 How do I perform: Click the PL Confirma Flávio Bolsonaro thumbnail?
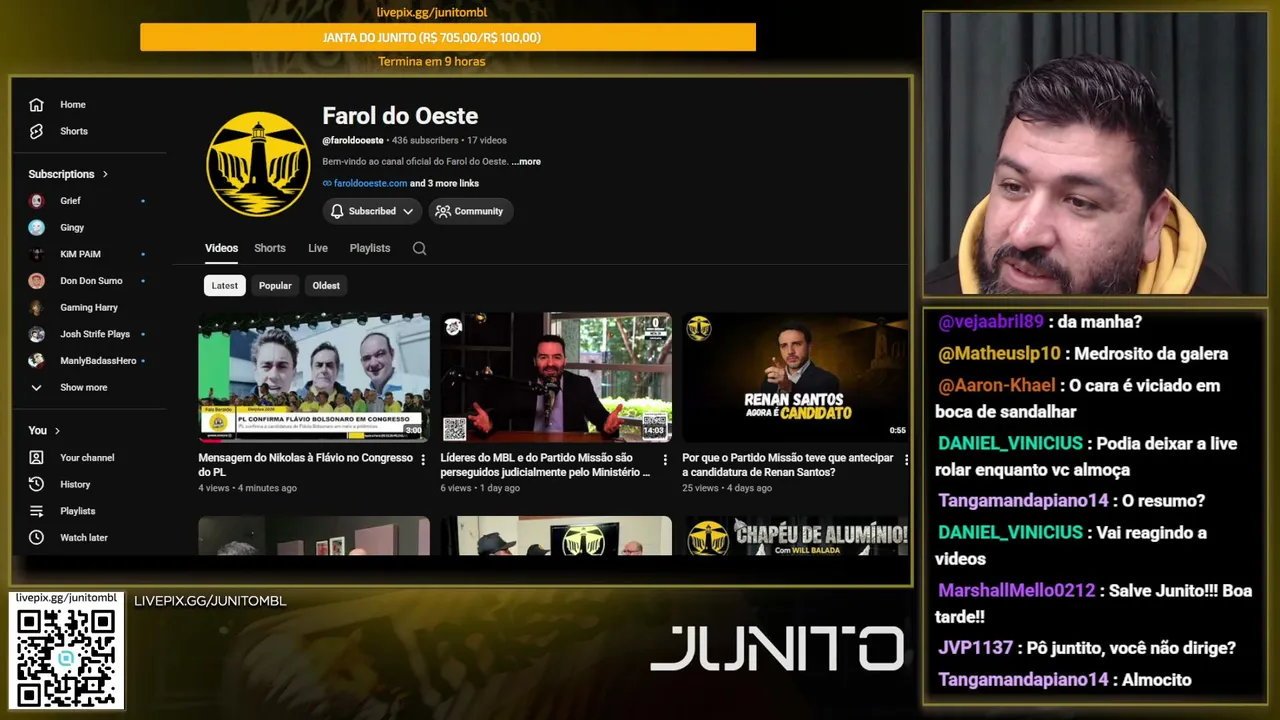(314, 378)
